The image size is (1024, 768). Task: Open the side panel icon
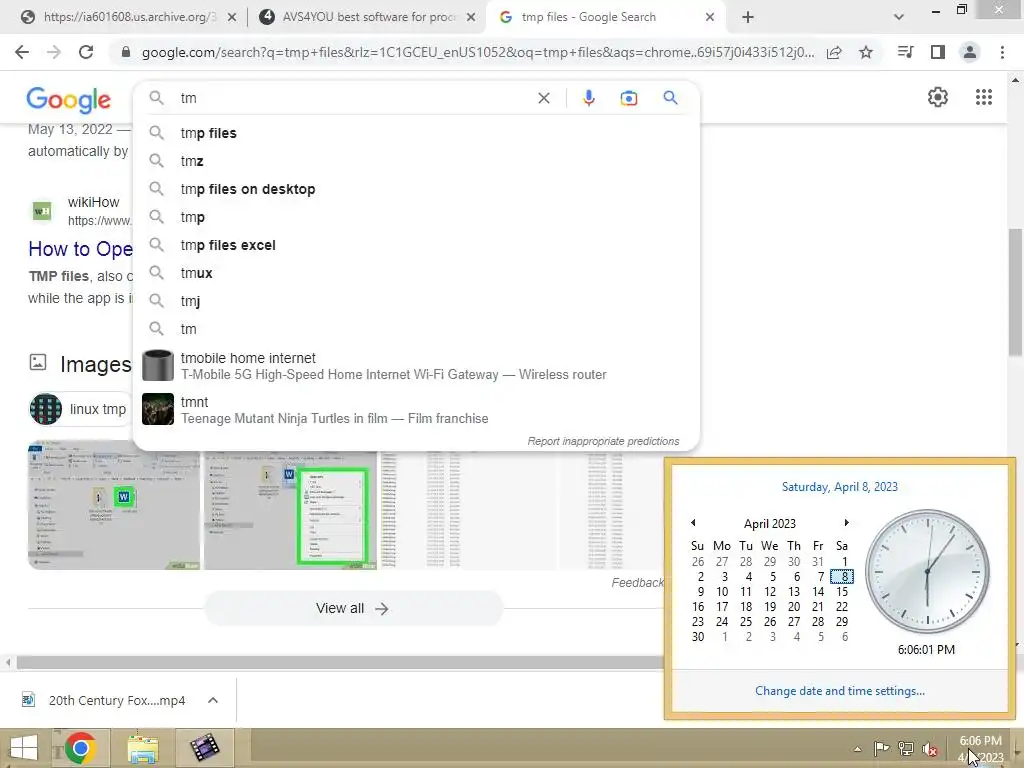coord(938,52)
